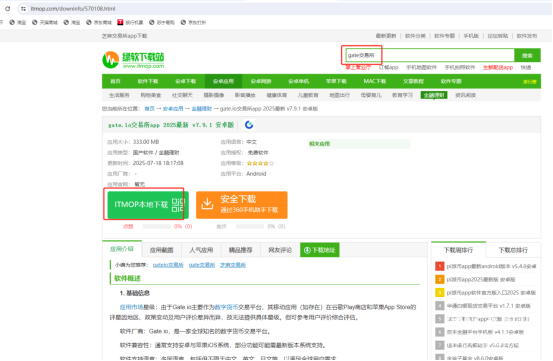
Task: Select the 儿童教育 subcategory
Action: pos(308,95)
